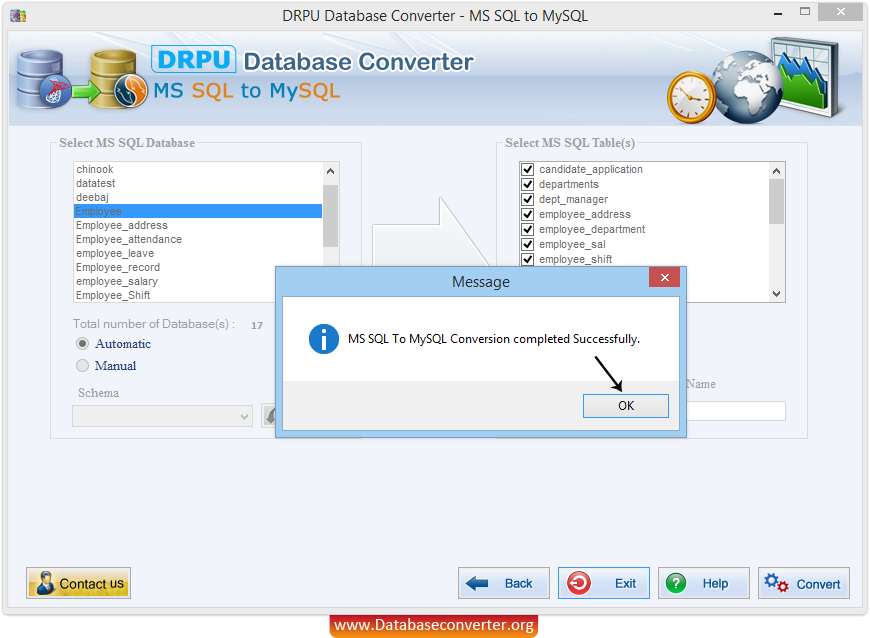Click the refresh icon beside the Schema dropdown
Screen dimensions: 870x638
click(269, 416)
